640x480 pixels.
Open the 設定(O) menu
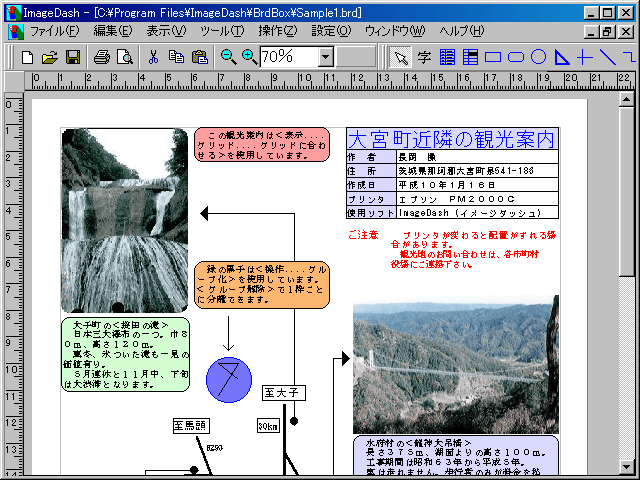tap(331, 31)
